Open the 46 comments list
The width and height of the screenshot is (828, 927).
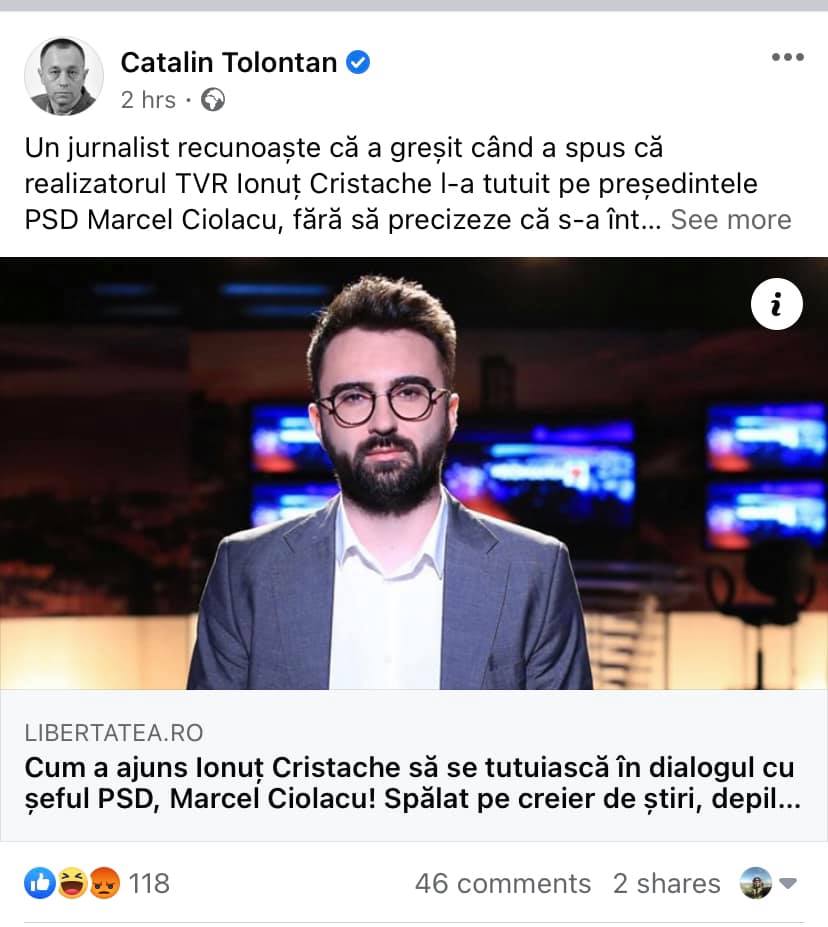(503, 883)
